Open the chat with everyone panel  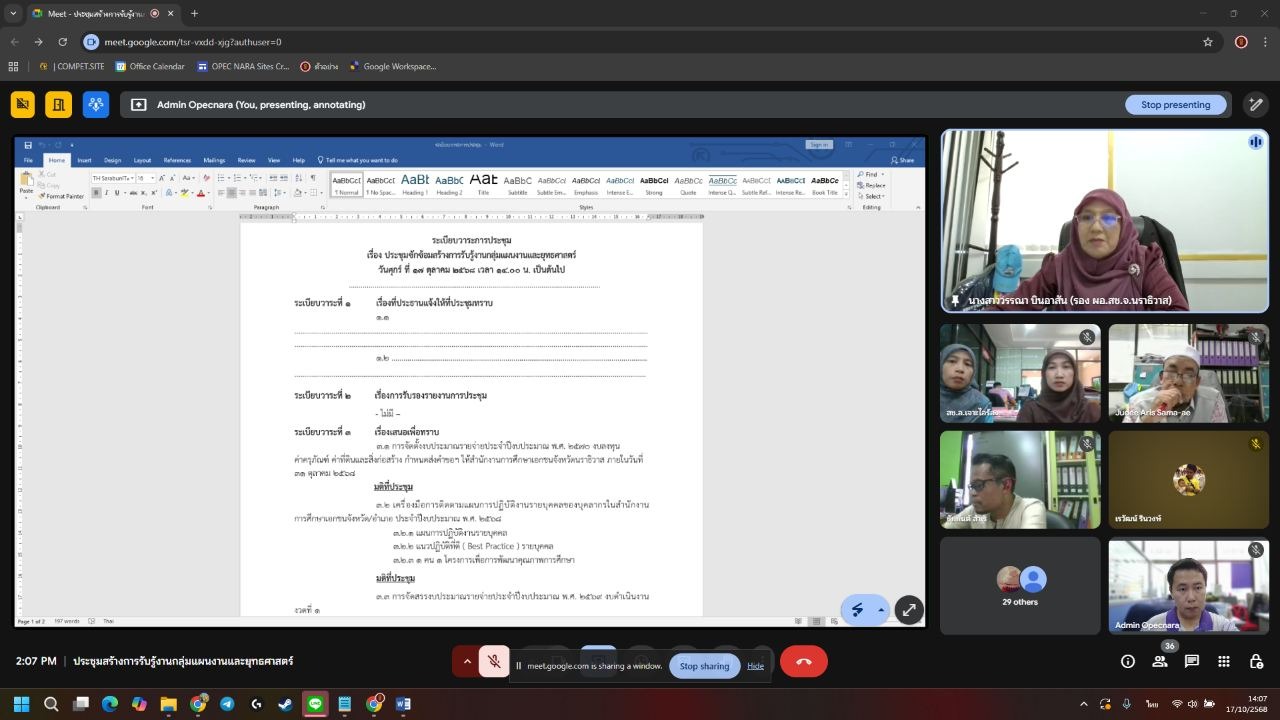(1192, 661)
